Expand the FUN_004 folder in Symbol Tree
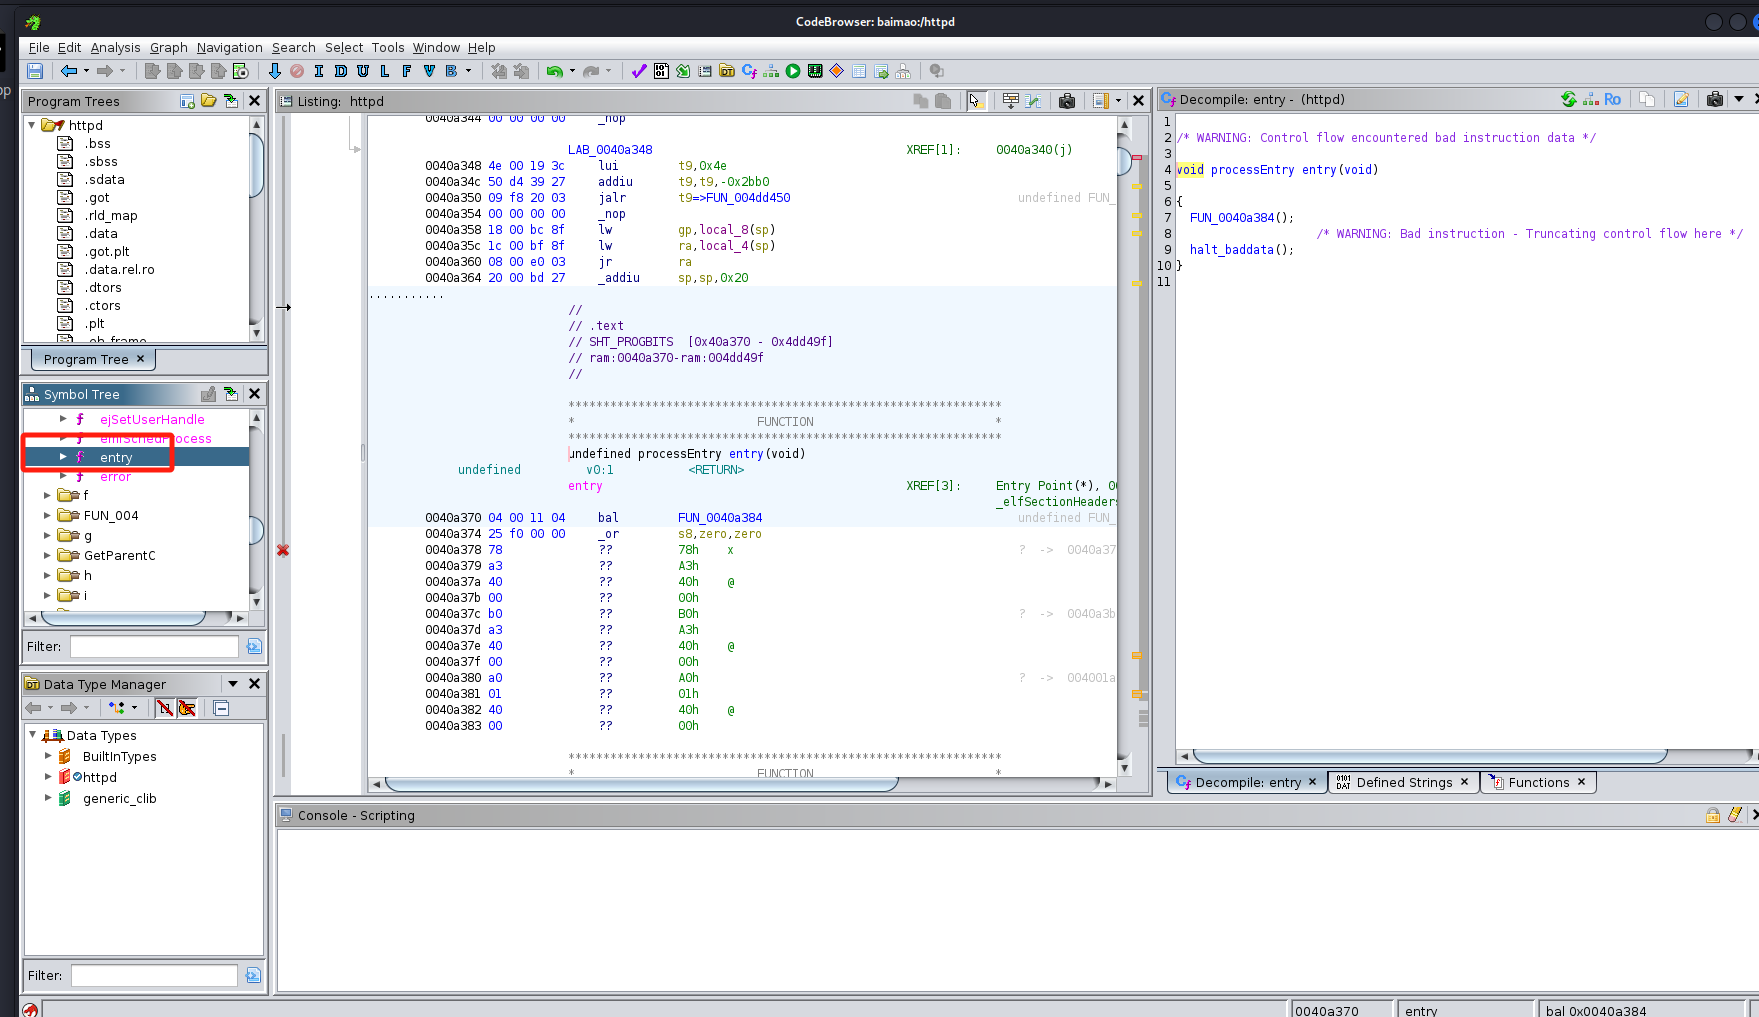 47,515
